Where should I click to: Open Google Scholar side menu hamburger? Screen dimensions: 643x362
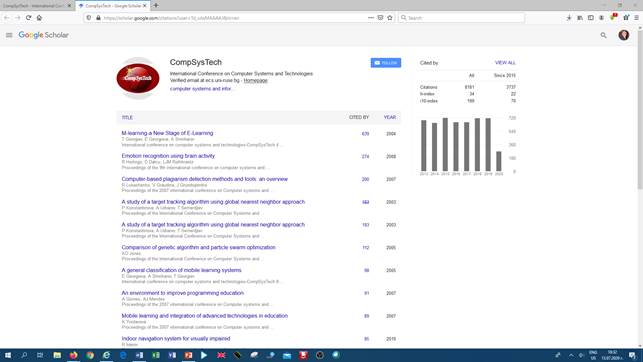(x=9, y=35)
